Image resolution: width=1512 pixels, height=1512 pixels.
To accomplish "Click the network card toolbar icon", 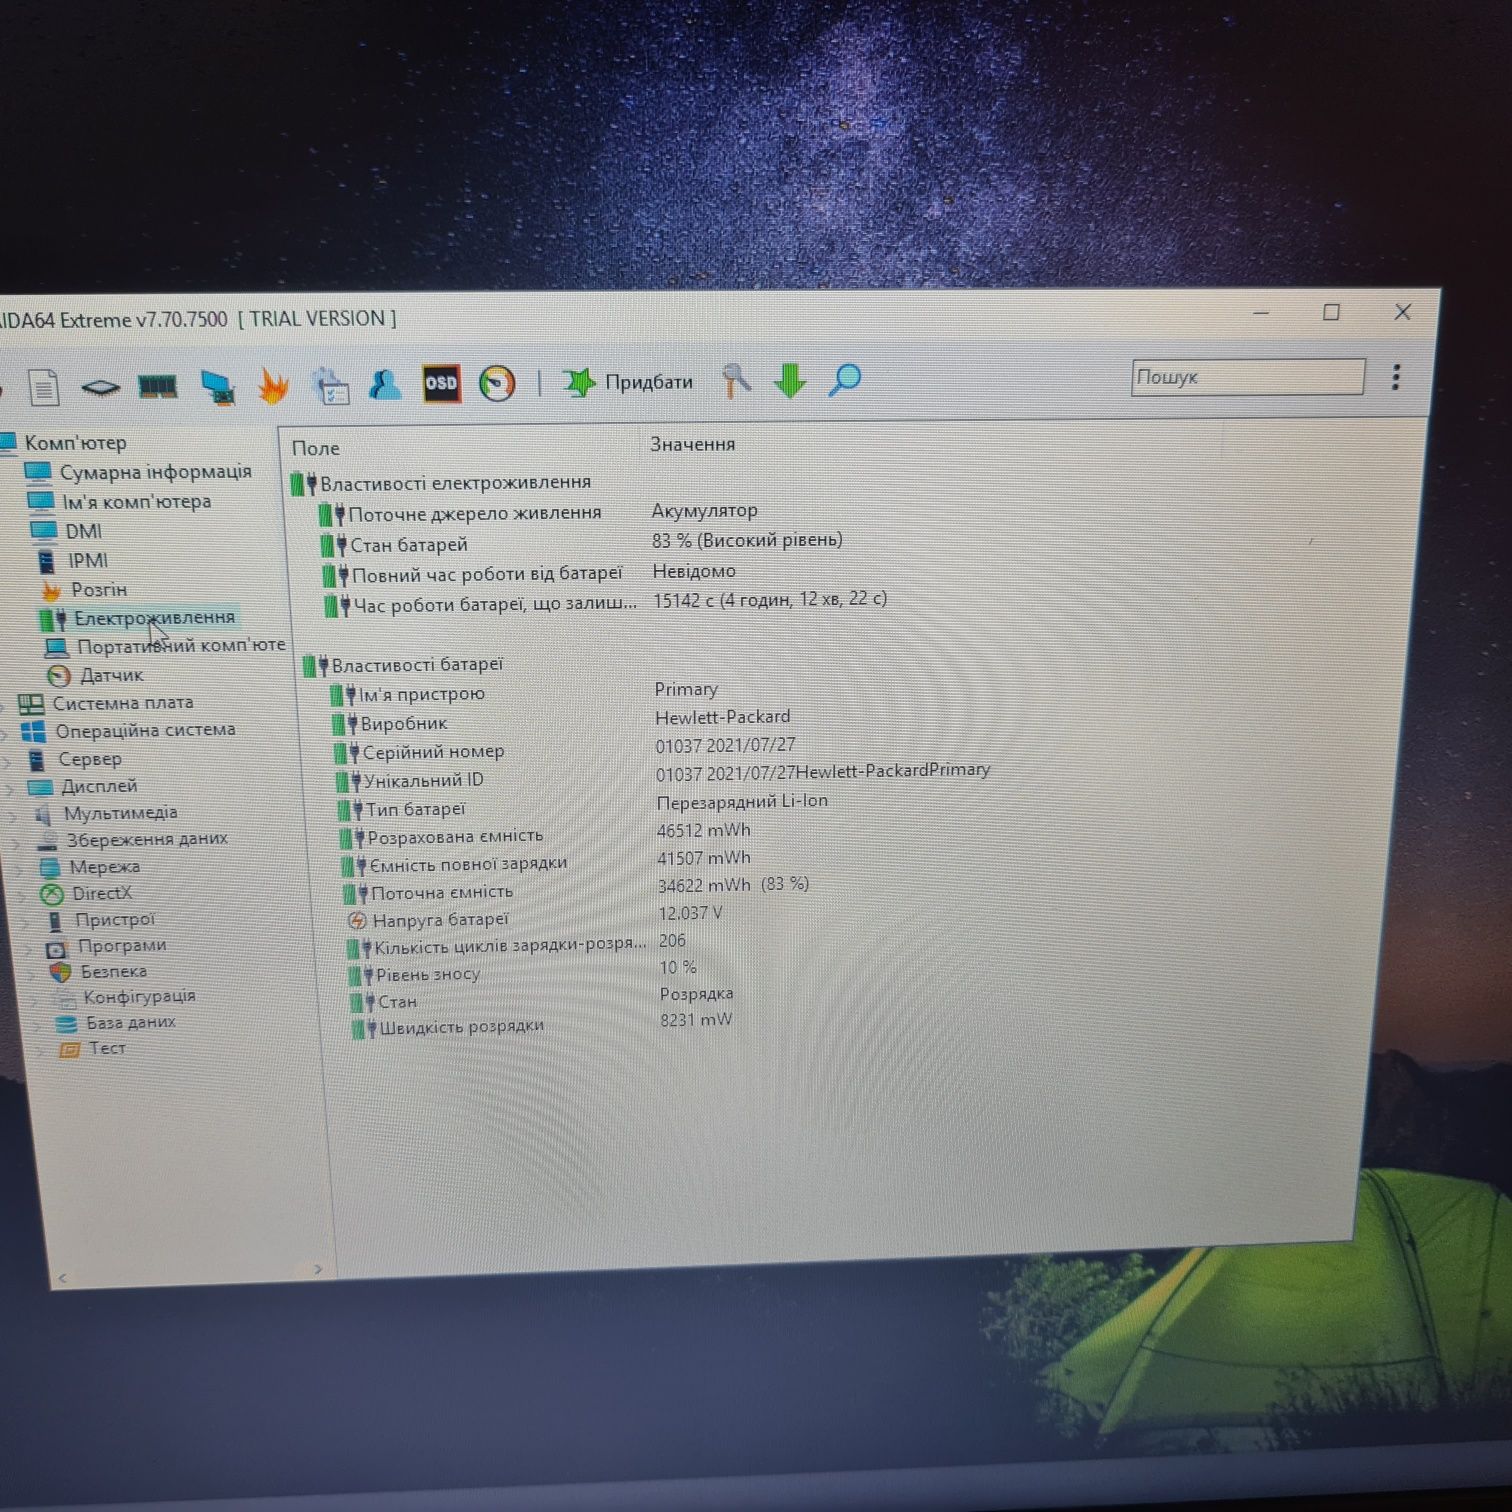I will click(x=217, y=386).
